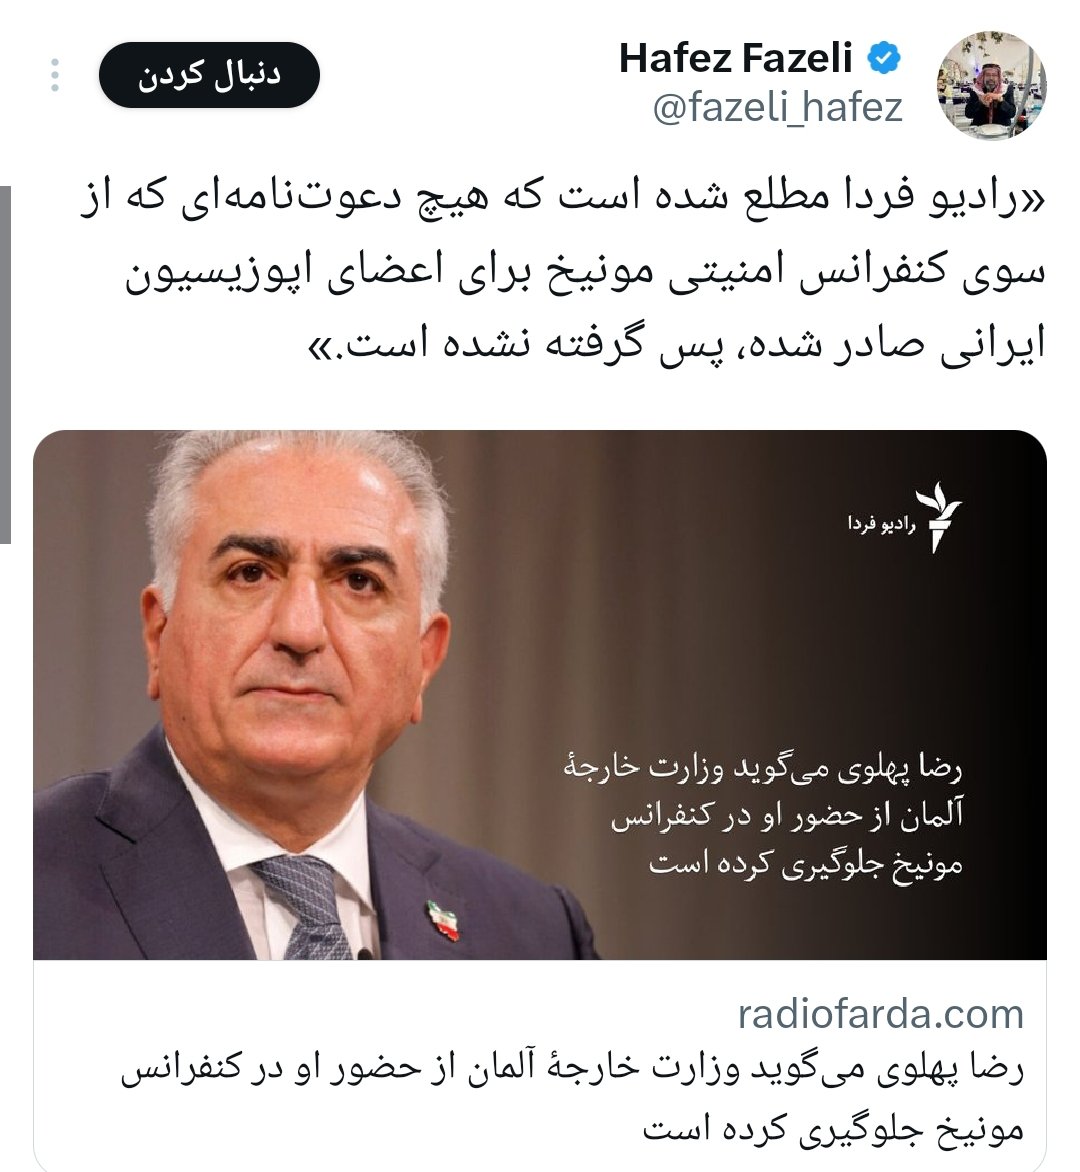
Task: Open Hafez Fazeli's profile picture
Action: 991,84
